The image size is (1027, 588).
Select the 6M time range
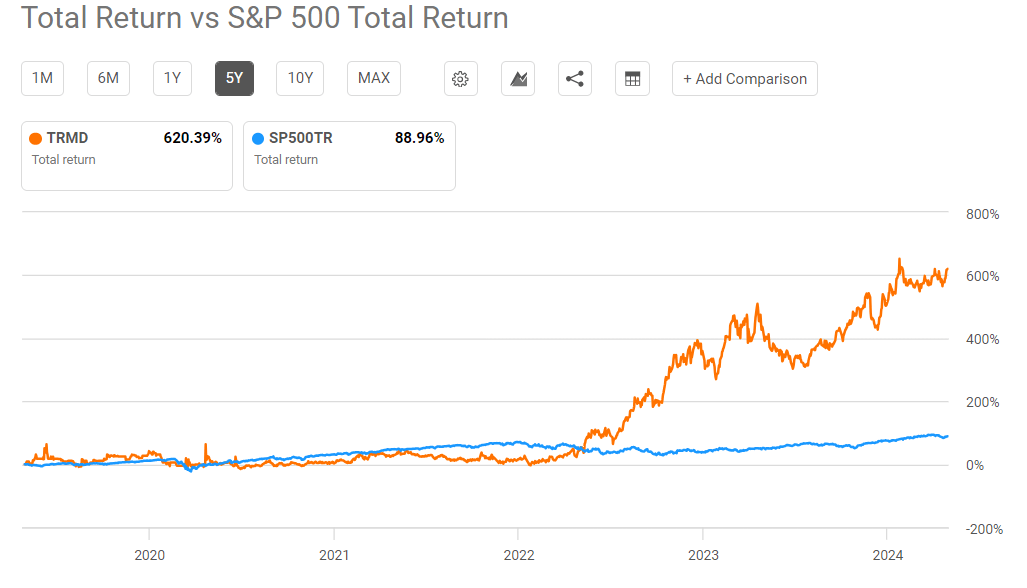point(107,78)
